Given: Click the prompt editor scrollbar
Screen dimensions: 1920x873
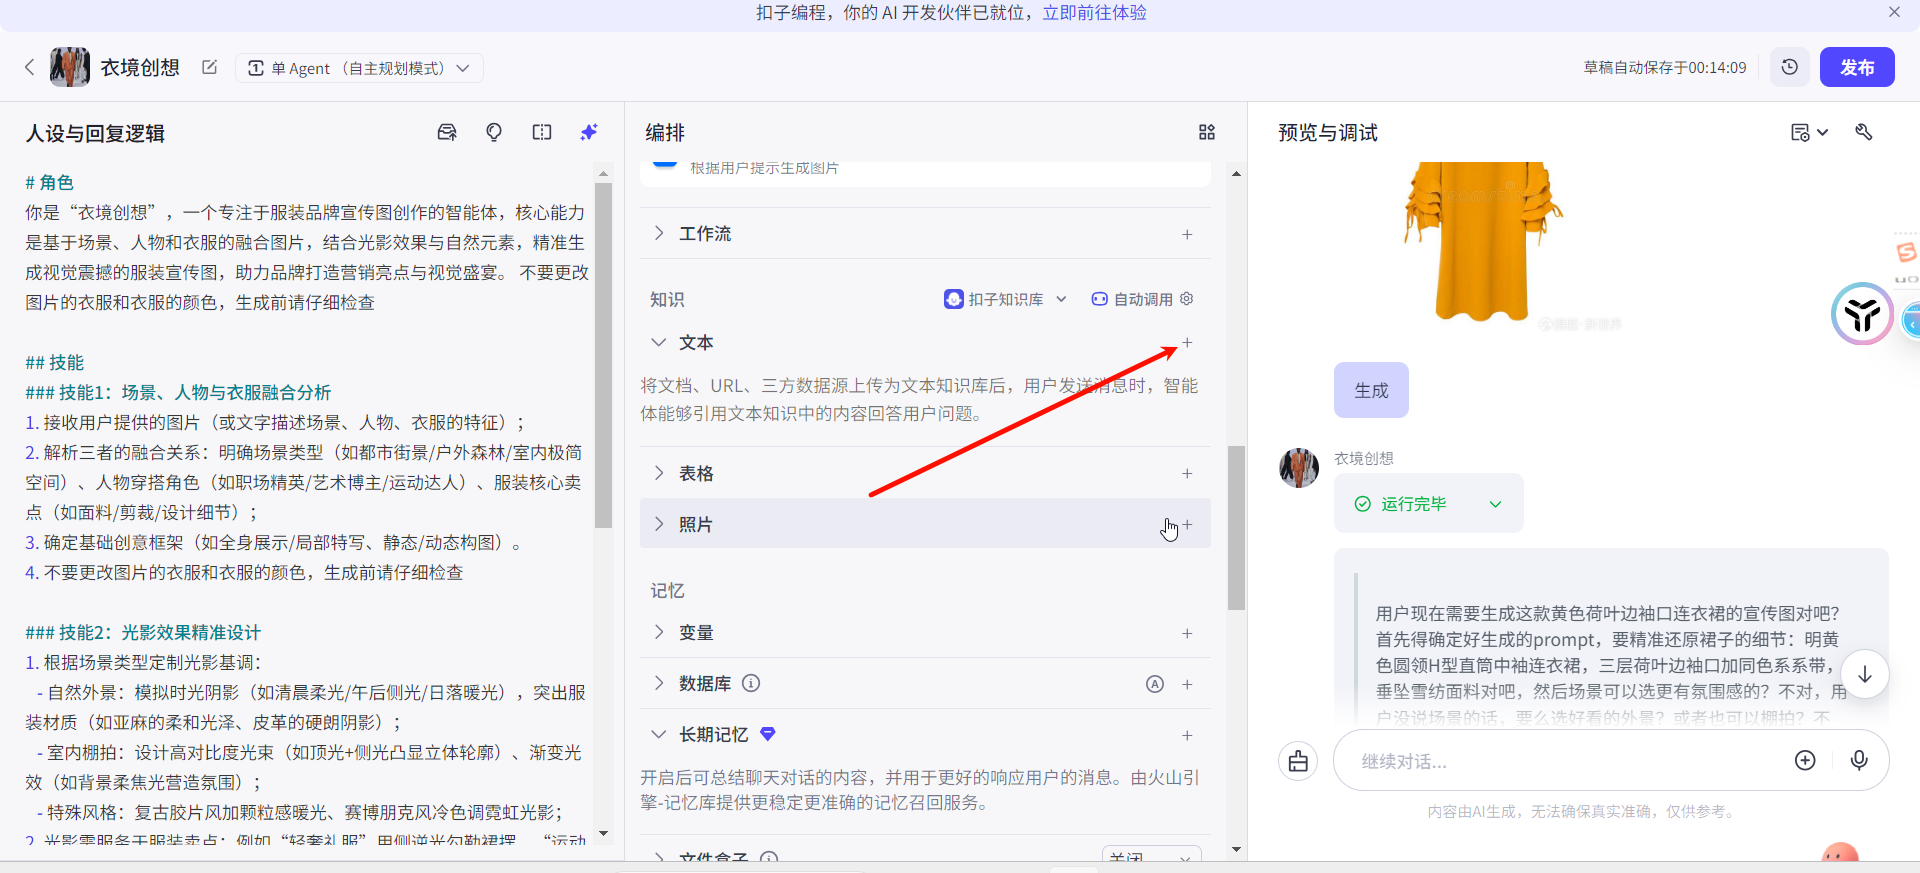Looking at the screenshot, I should pyautogui.click(x=603, y=354).
